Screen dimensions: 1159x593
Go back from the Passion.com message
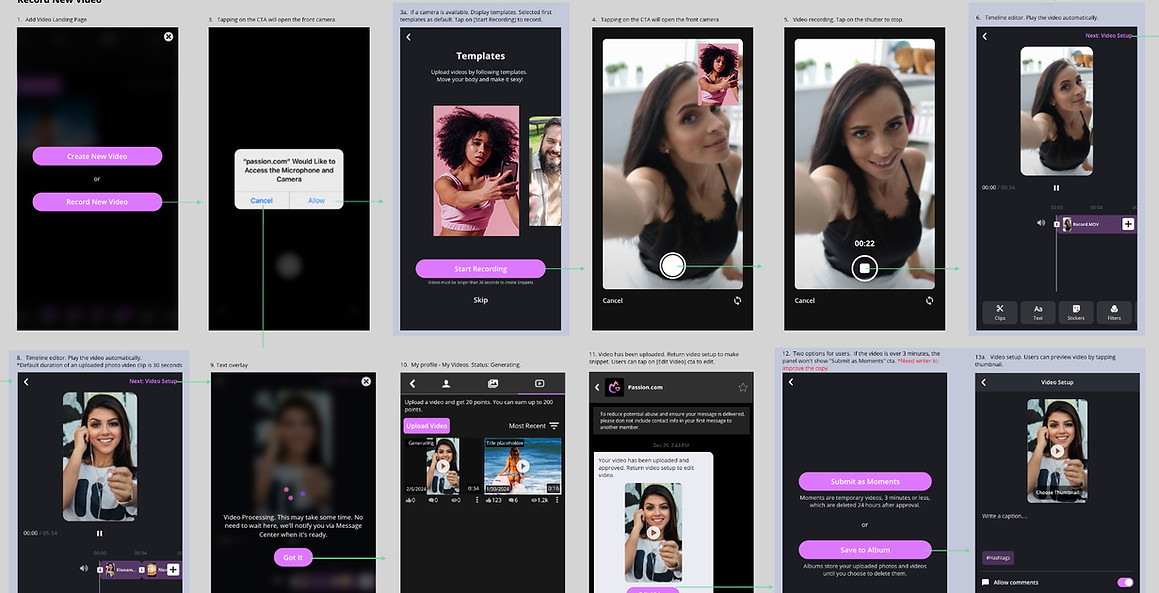pyautogui.click(x=597, y=387)
